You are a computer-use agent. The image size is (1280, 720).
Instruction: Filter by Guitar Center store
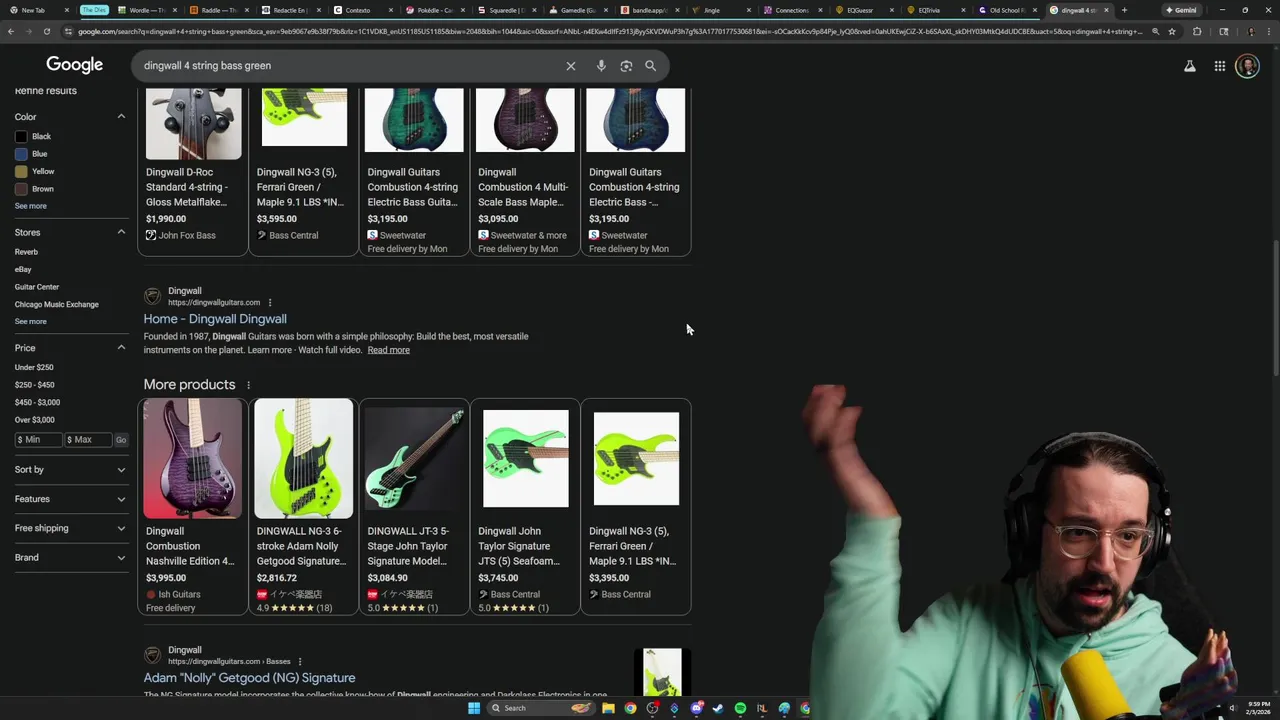pos(37,287)
